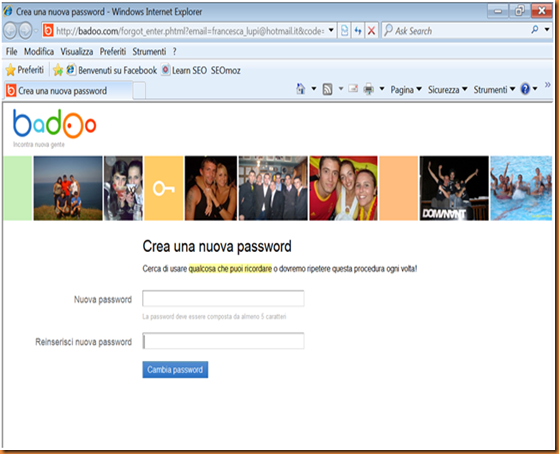Click the blue Help question mark icon
This screenshot has height=454, width=559.
pos(525,89)
